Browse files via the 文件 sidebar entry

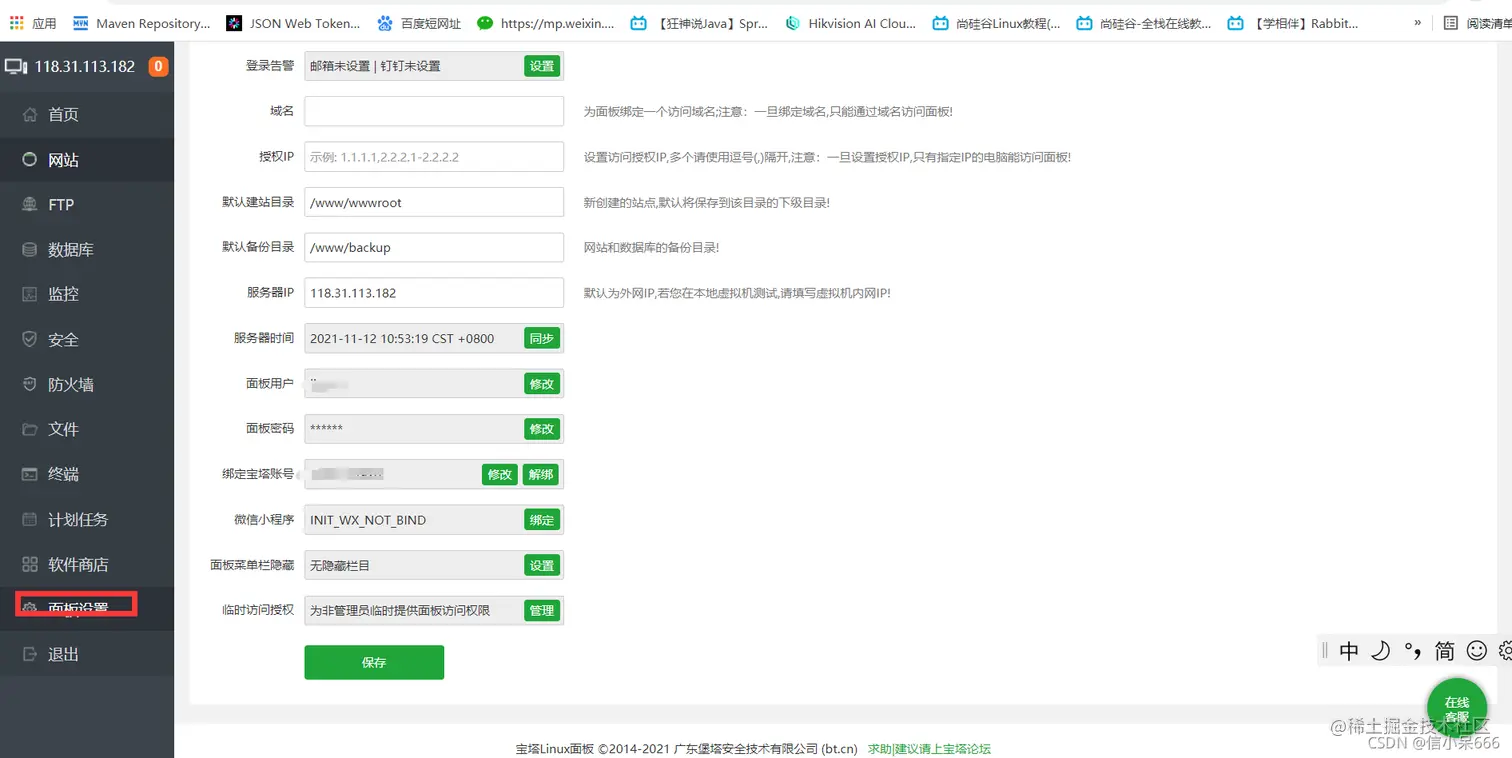(63, 429)
